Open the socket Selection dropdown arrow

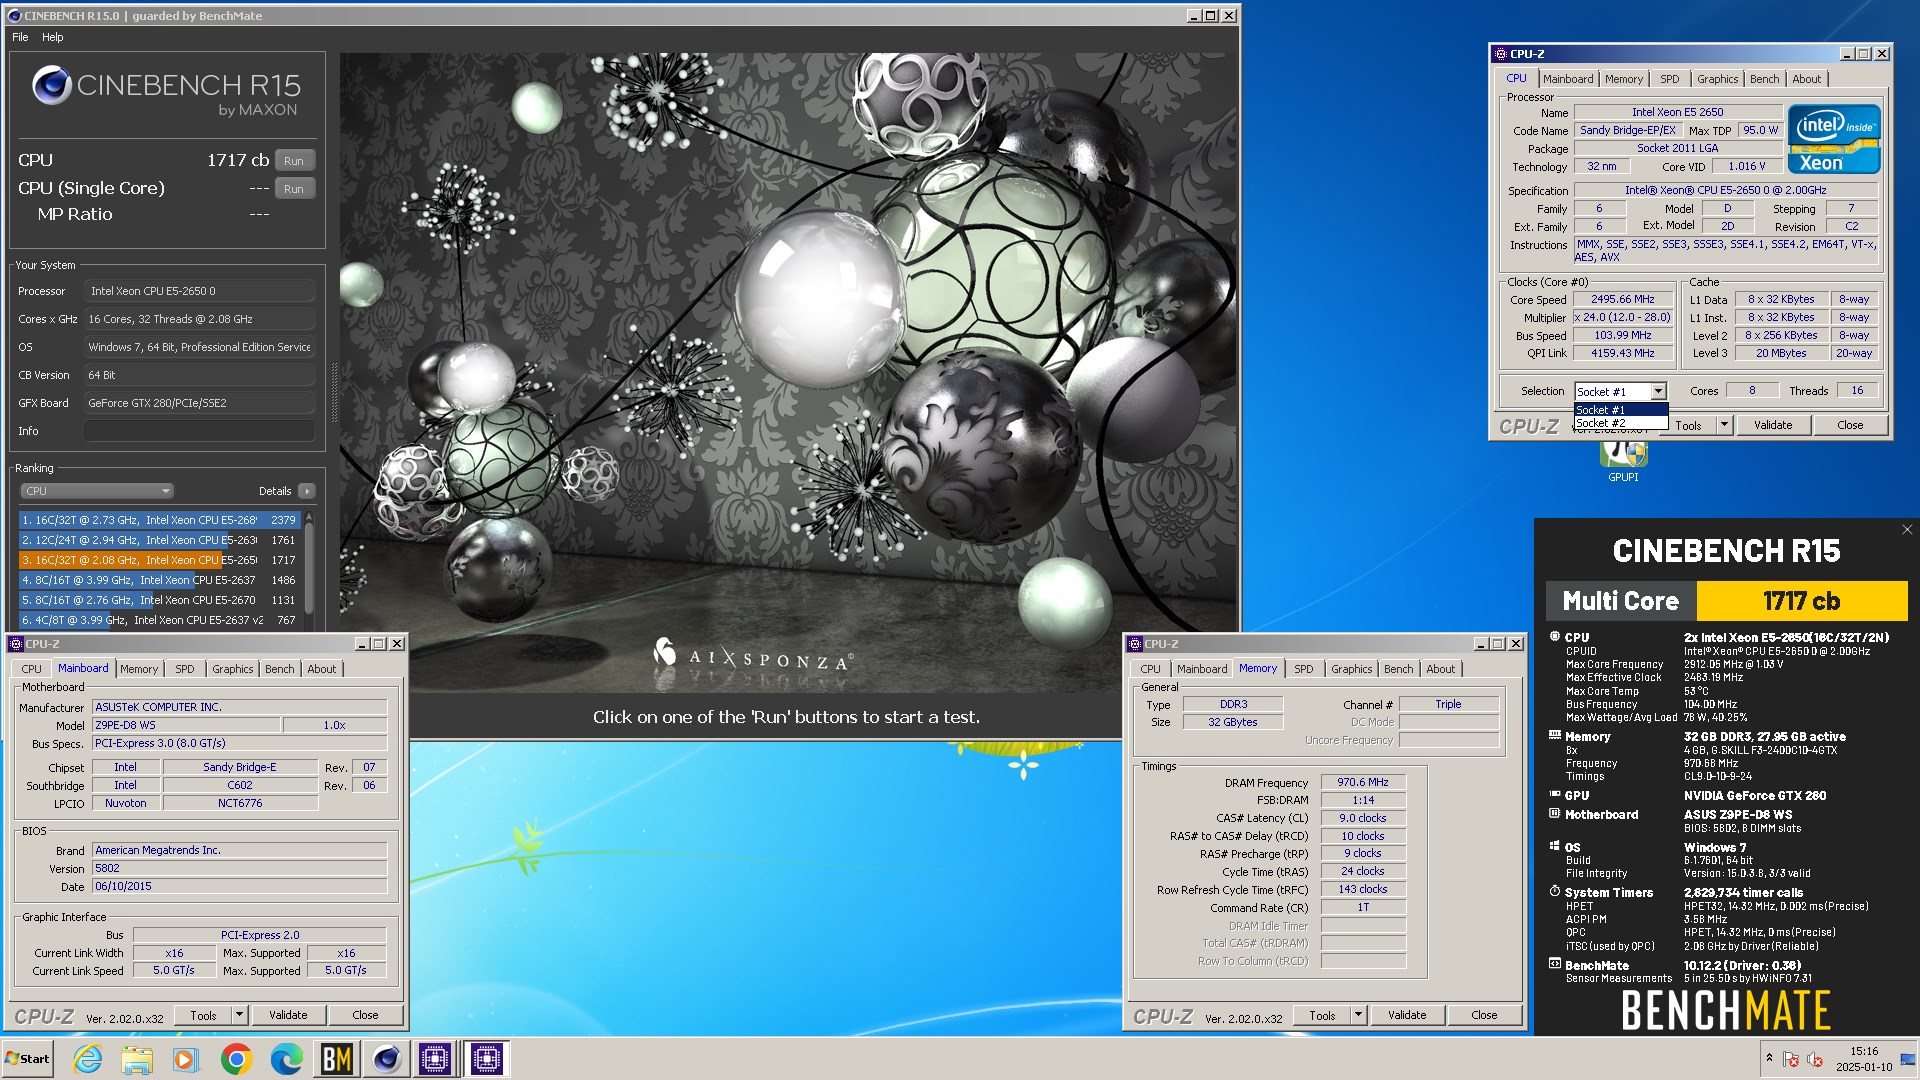[x=1658, y=392]
